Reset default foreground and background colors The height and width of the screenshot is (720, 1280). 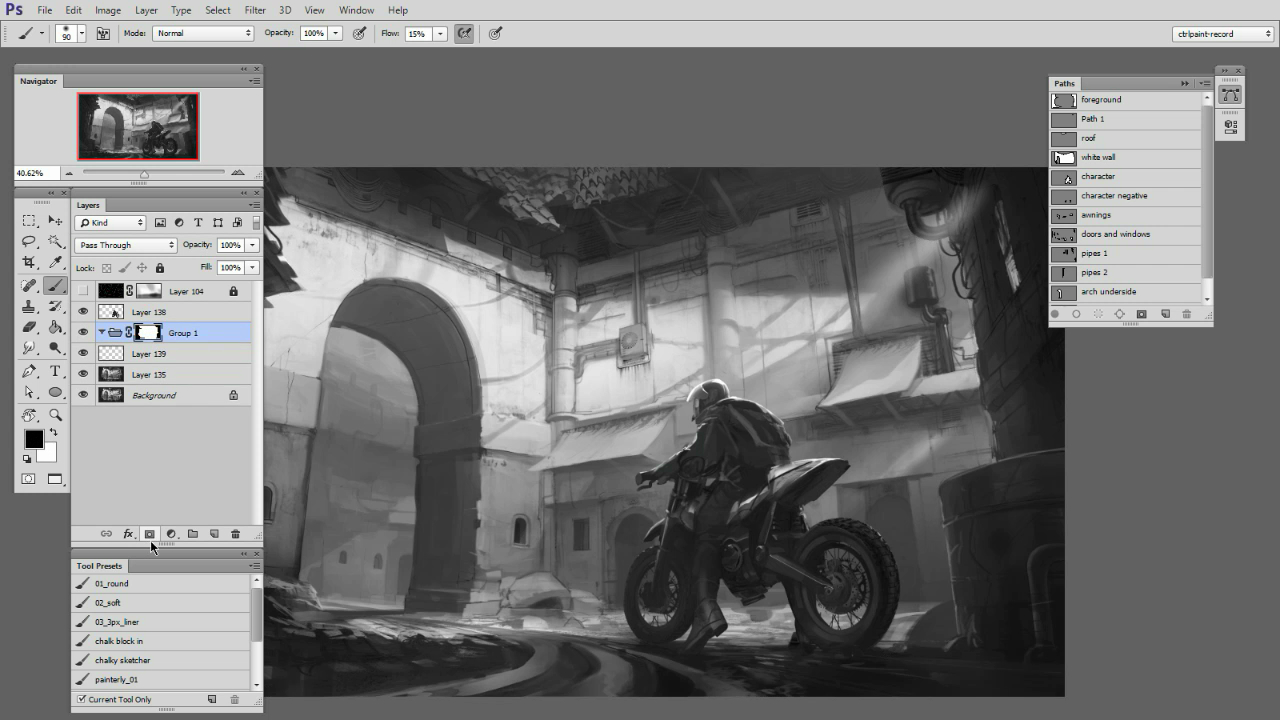[27, 459]
